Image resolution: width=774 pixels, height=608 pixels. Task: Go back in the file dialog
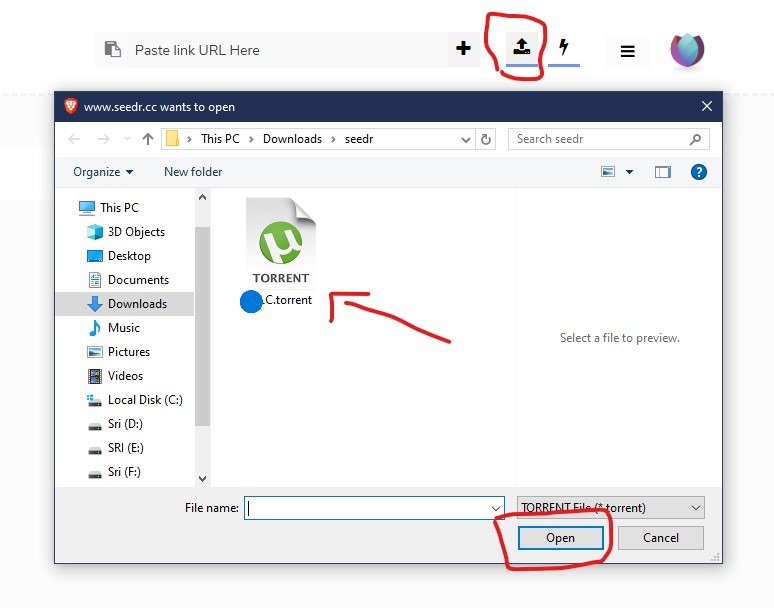[75, 139]
